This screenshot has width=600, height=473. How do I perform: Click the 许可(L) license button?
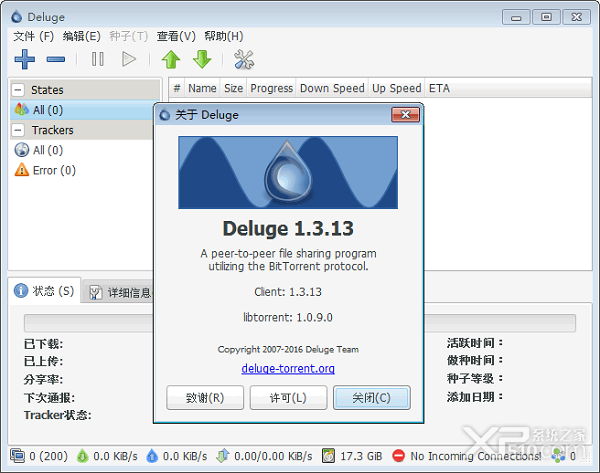tap(289, 398)
